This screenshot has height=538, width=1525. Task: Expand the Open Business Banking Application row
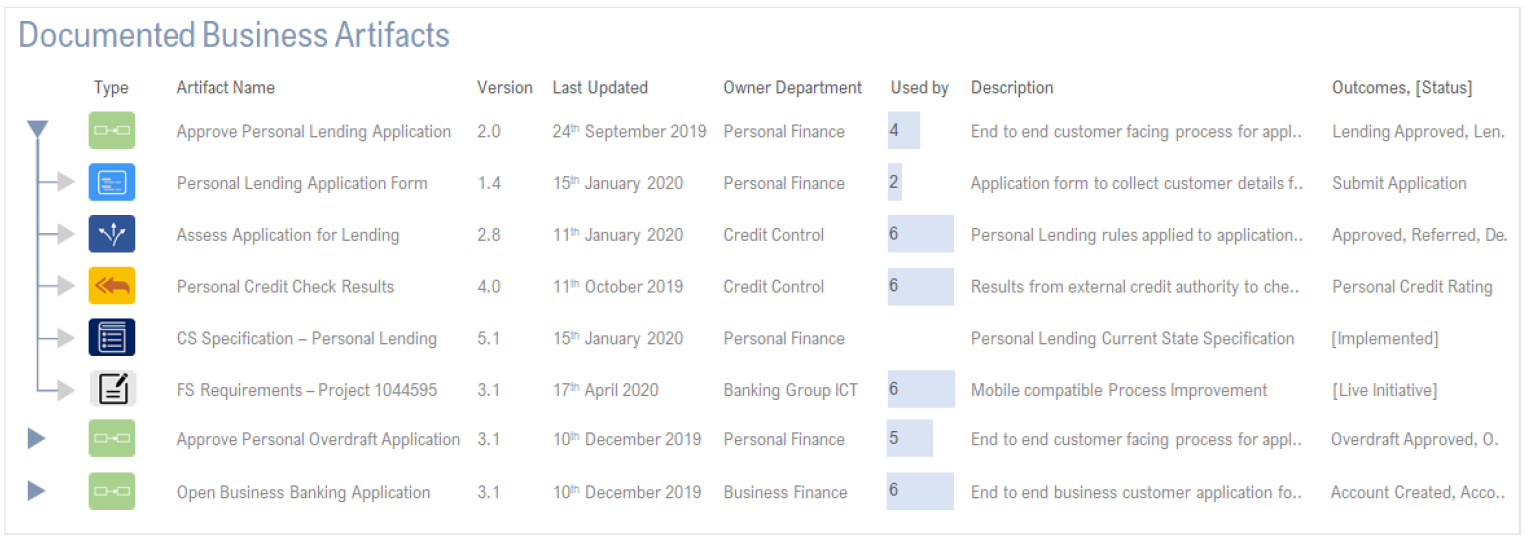(x=36, y=491)
